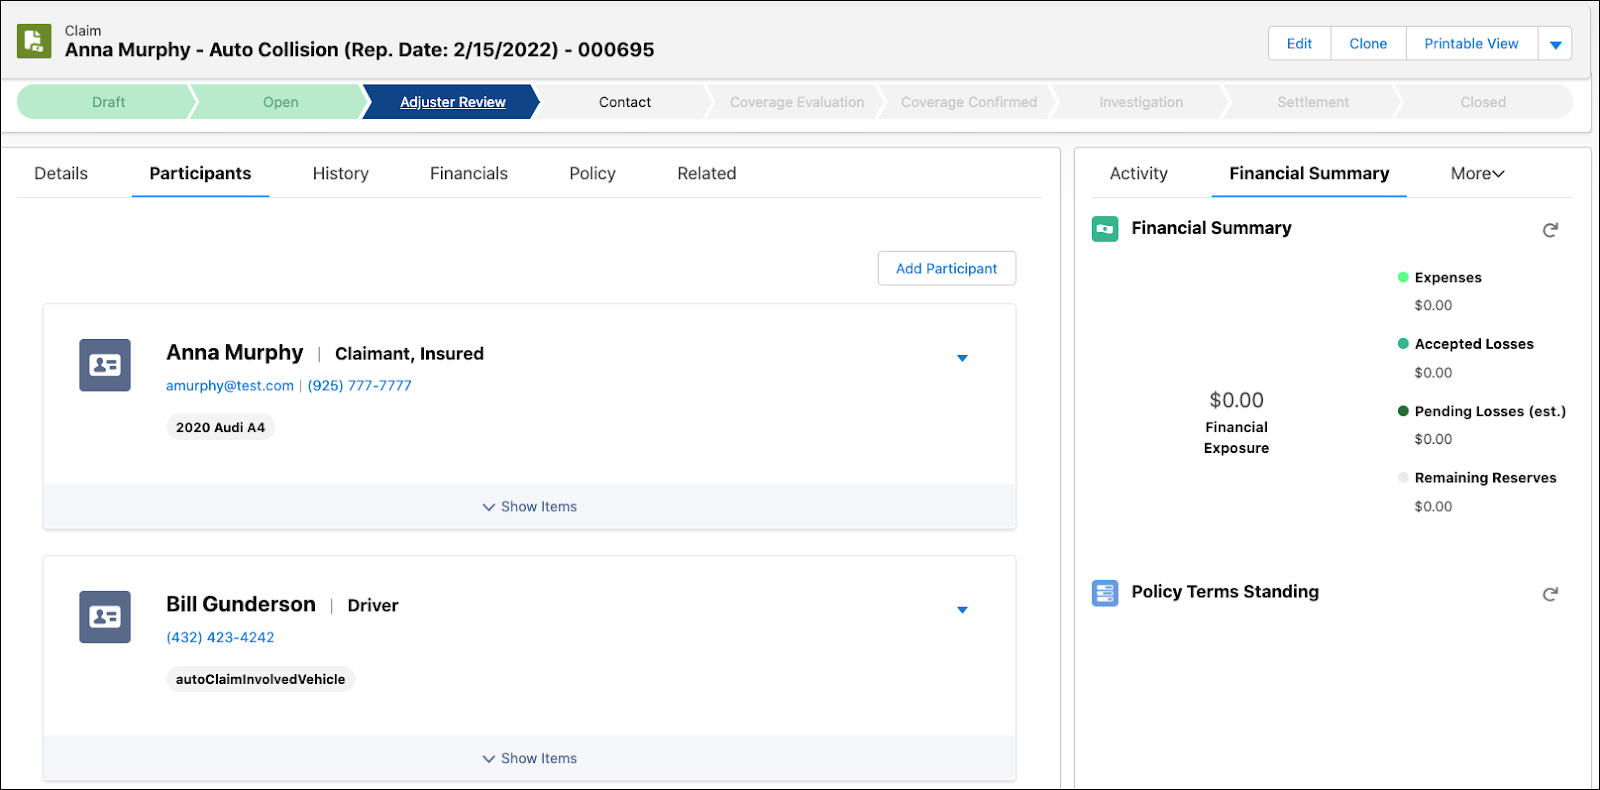This screenshot has width=1600, height=790.
Task: Open the More tabs dropdown
Action: tap(1477, 174)
